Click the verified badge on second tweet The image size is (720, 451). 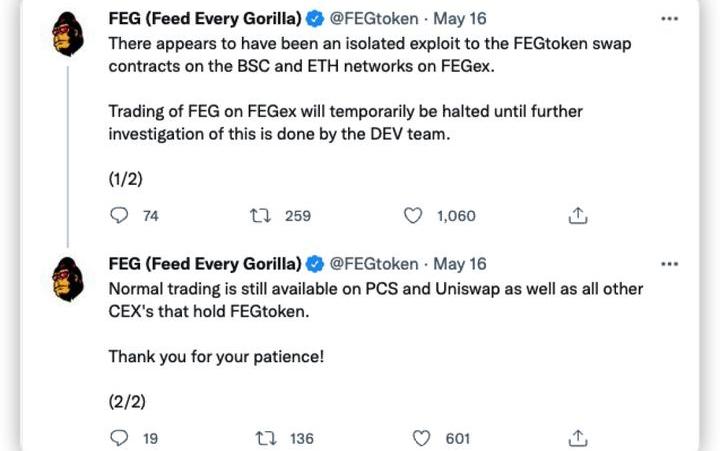pyautogui.click(x=316, y=264)
